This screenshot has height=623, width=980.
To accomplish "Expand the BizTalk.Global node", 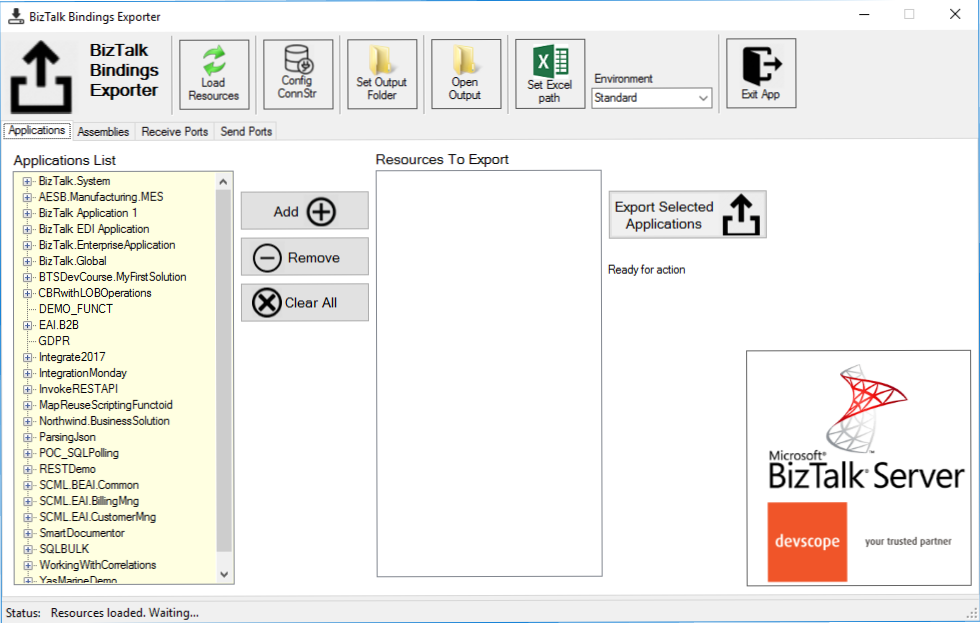I will click(27, 261).
